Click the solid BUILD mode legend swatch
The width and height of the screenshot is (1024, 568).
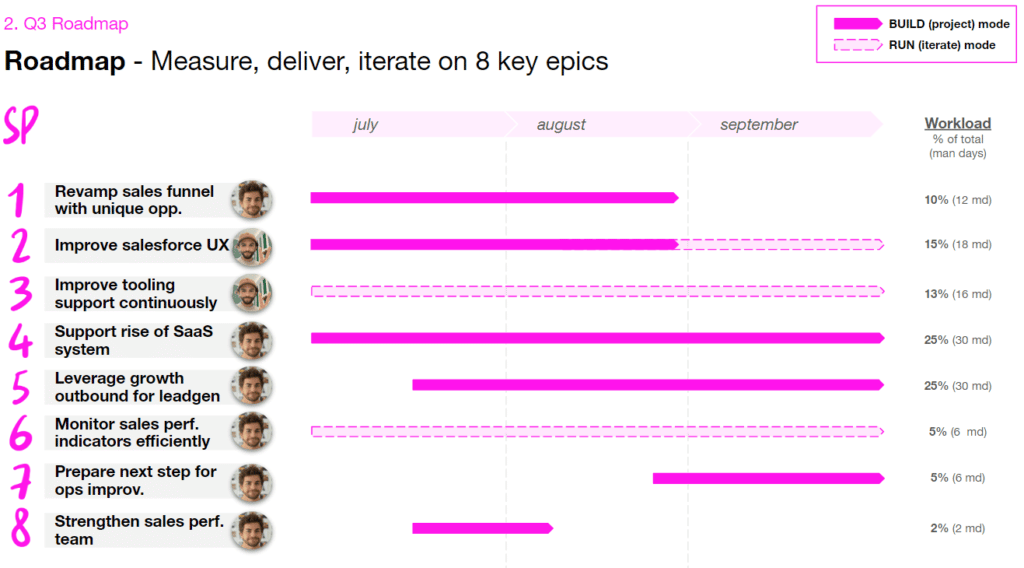[x=857, y=24]
